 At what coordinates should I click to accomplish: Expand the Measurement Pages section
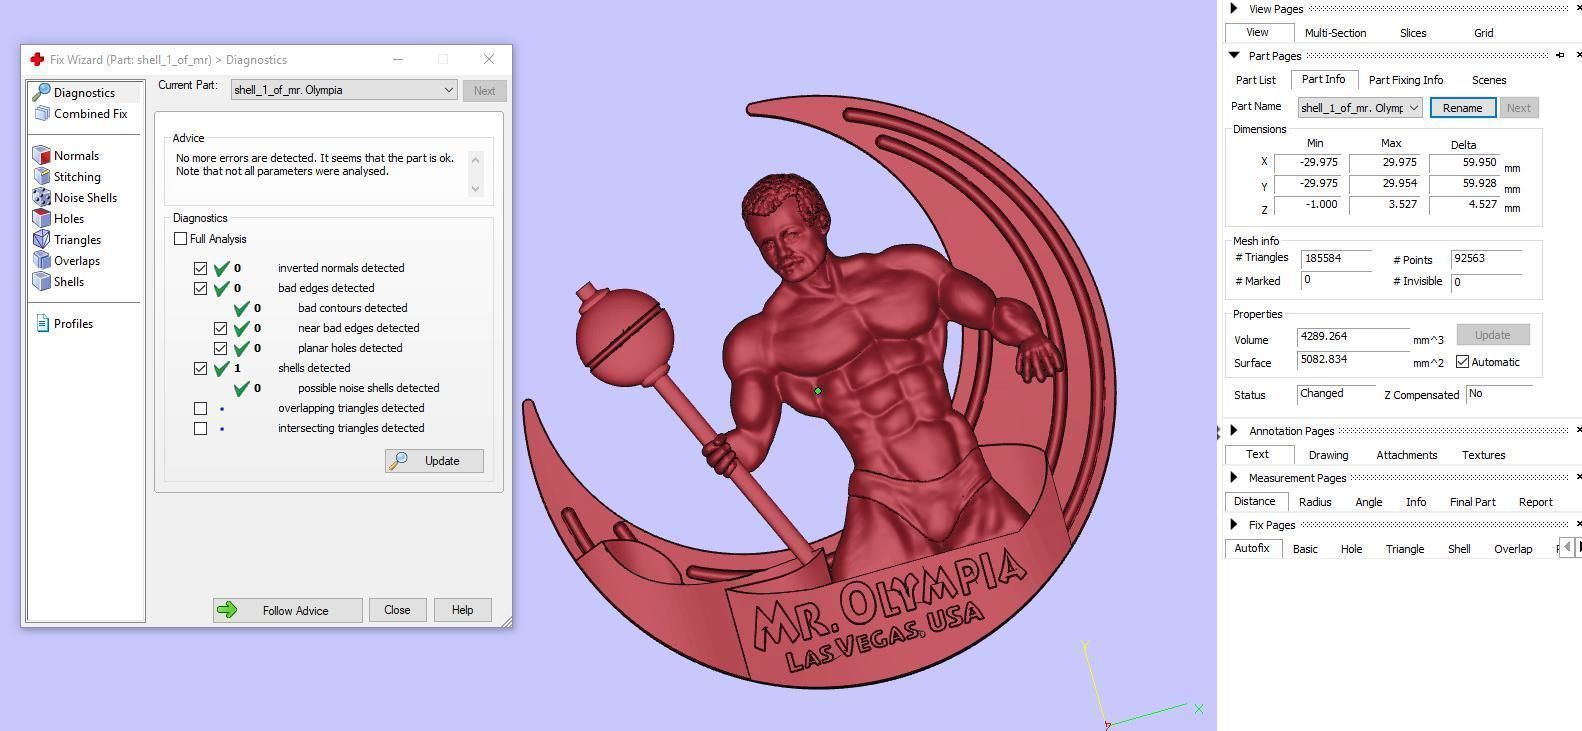(1234, 477)
